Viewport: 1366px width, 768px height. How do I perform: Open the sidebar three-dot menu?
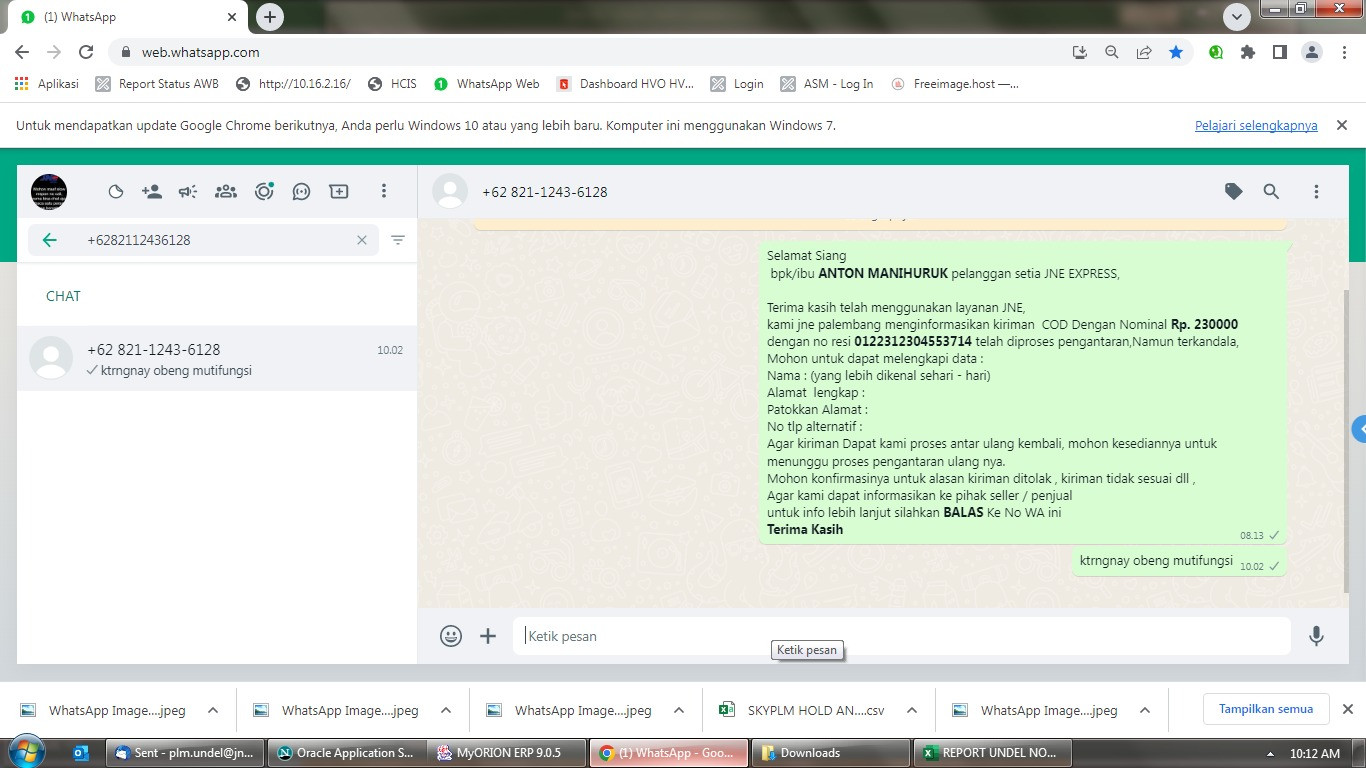point(384,191)
